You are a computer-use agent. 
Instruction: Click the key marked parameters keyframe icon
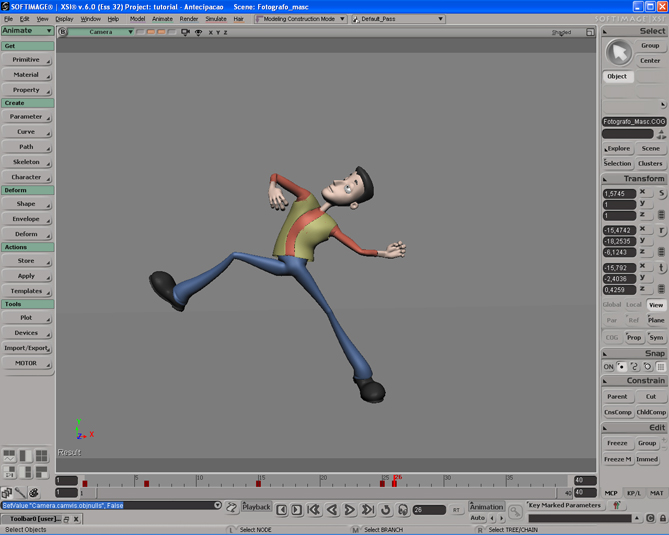pos(617,506)
